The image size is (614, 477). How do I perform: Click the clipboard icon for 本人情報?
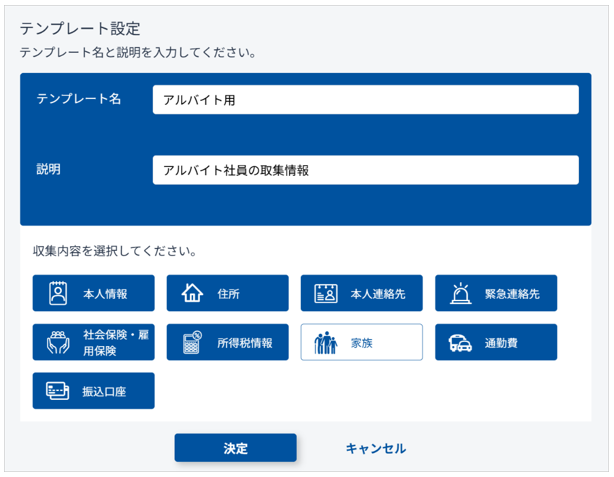(x=57, y=294)
